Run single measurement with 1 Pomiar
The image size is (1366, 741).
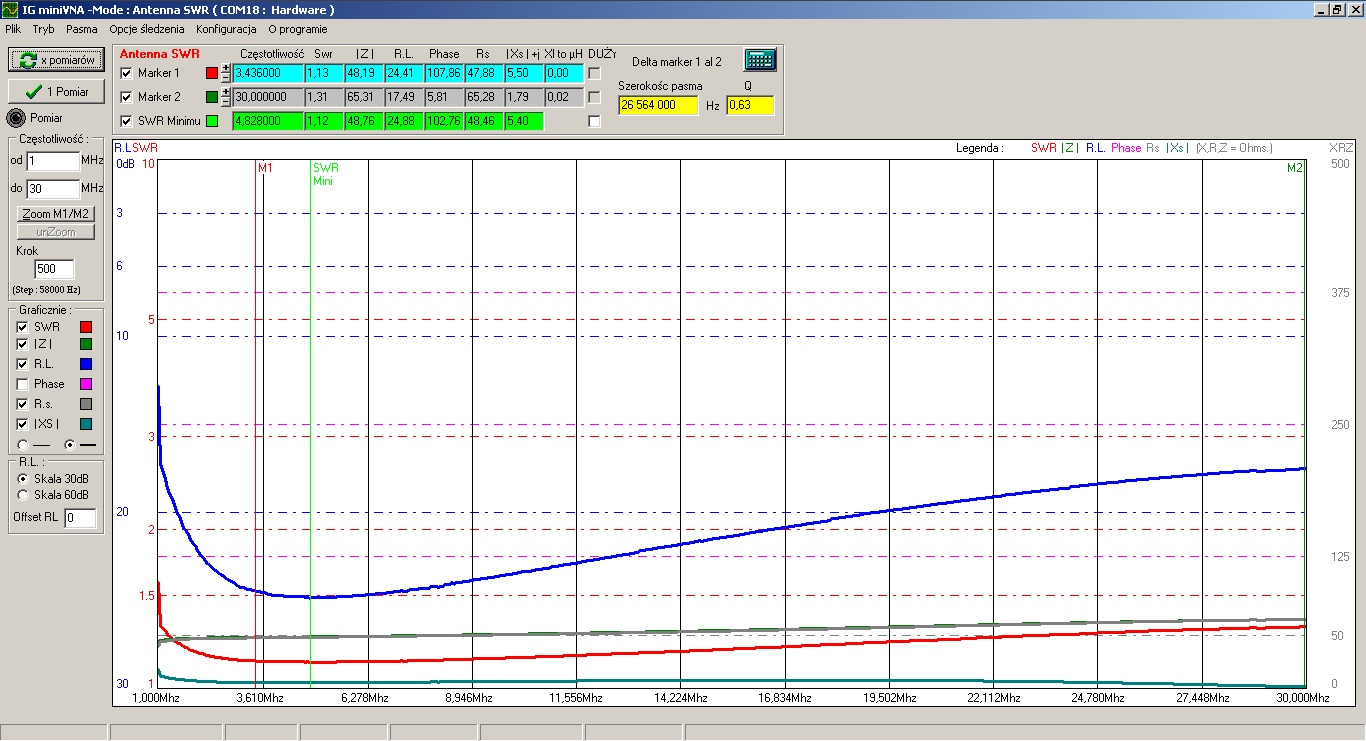[x=56, y=92]
